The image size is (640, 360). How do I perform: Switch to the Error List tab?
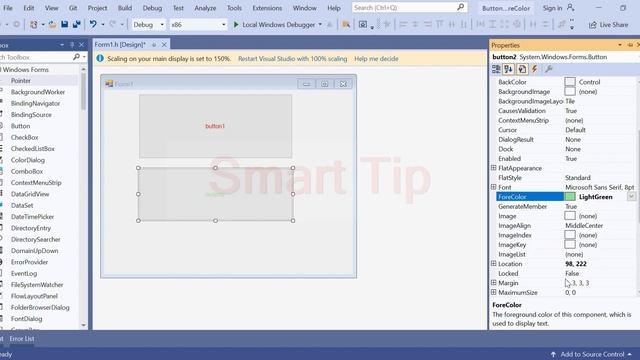coord(22,338)
